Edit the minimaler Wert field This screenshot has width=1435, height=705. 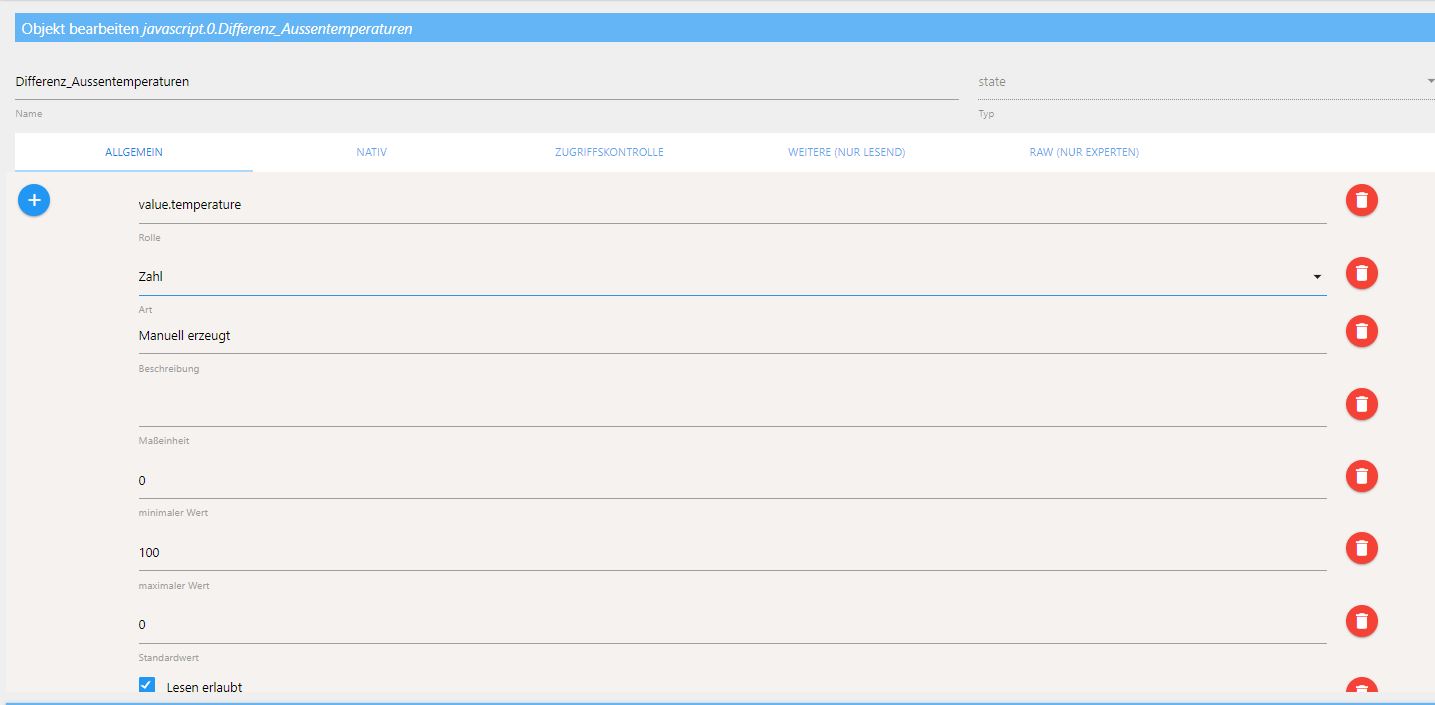732,480
